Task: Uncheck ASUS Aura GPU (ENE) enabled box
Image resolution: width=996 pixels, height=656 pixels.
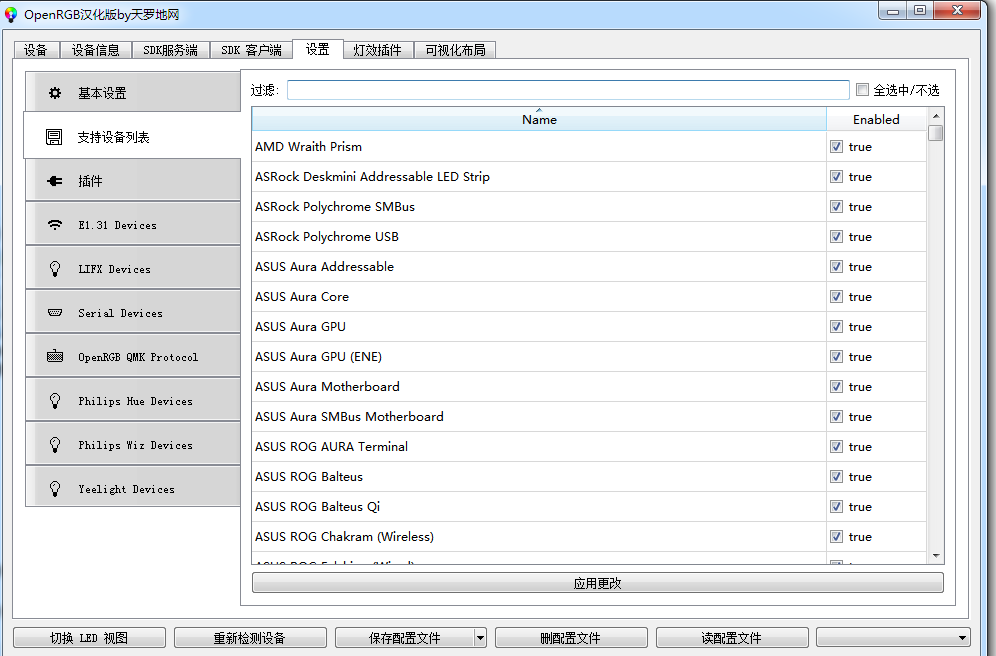Action: (x=836, y=357)
